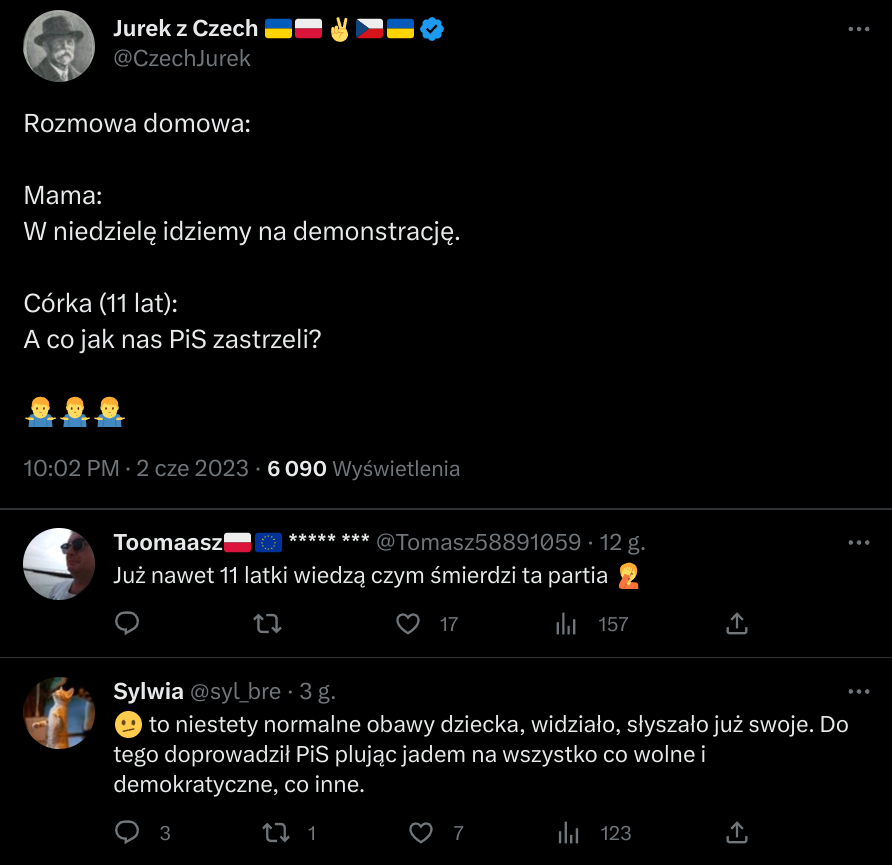Share Toomaasz's reply
The height and width of the screenshot is (865, 892).
tap(736, 624)
